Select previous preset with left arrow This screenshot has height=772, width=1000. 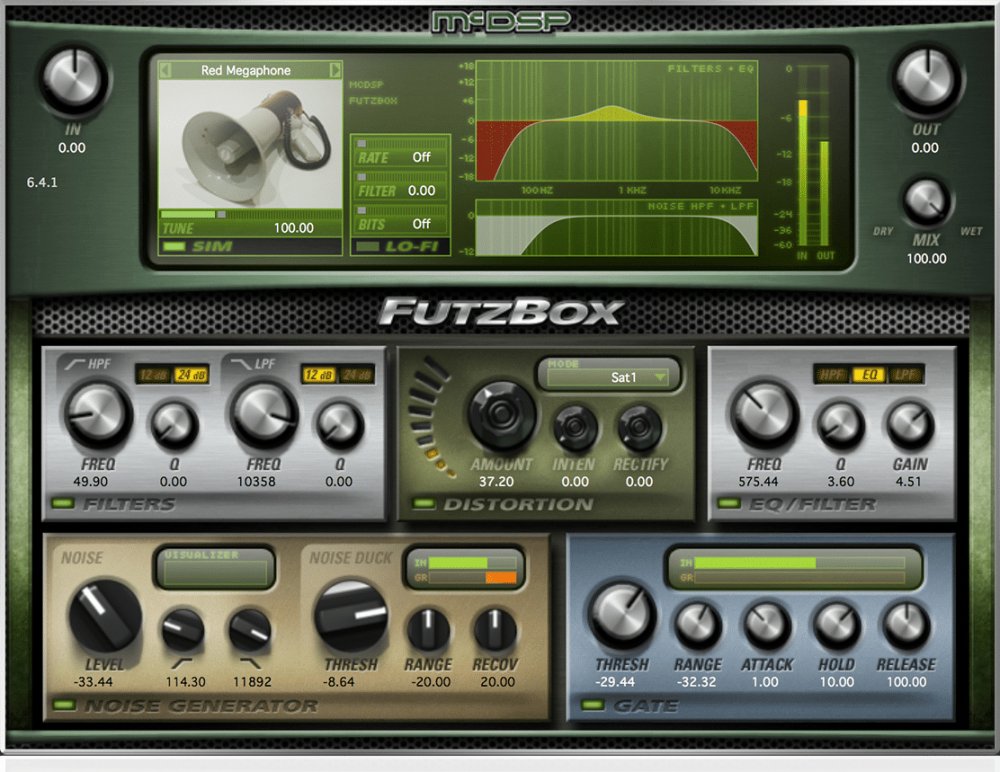point(165,70)
